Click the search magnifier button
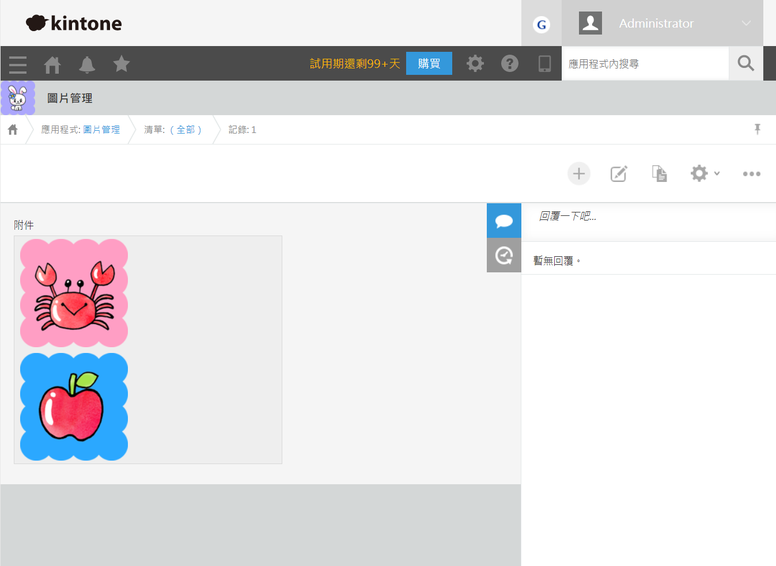Screen dimensions: 776x566 [x=746, y=64]
